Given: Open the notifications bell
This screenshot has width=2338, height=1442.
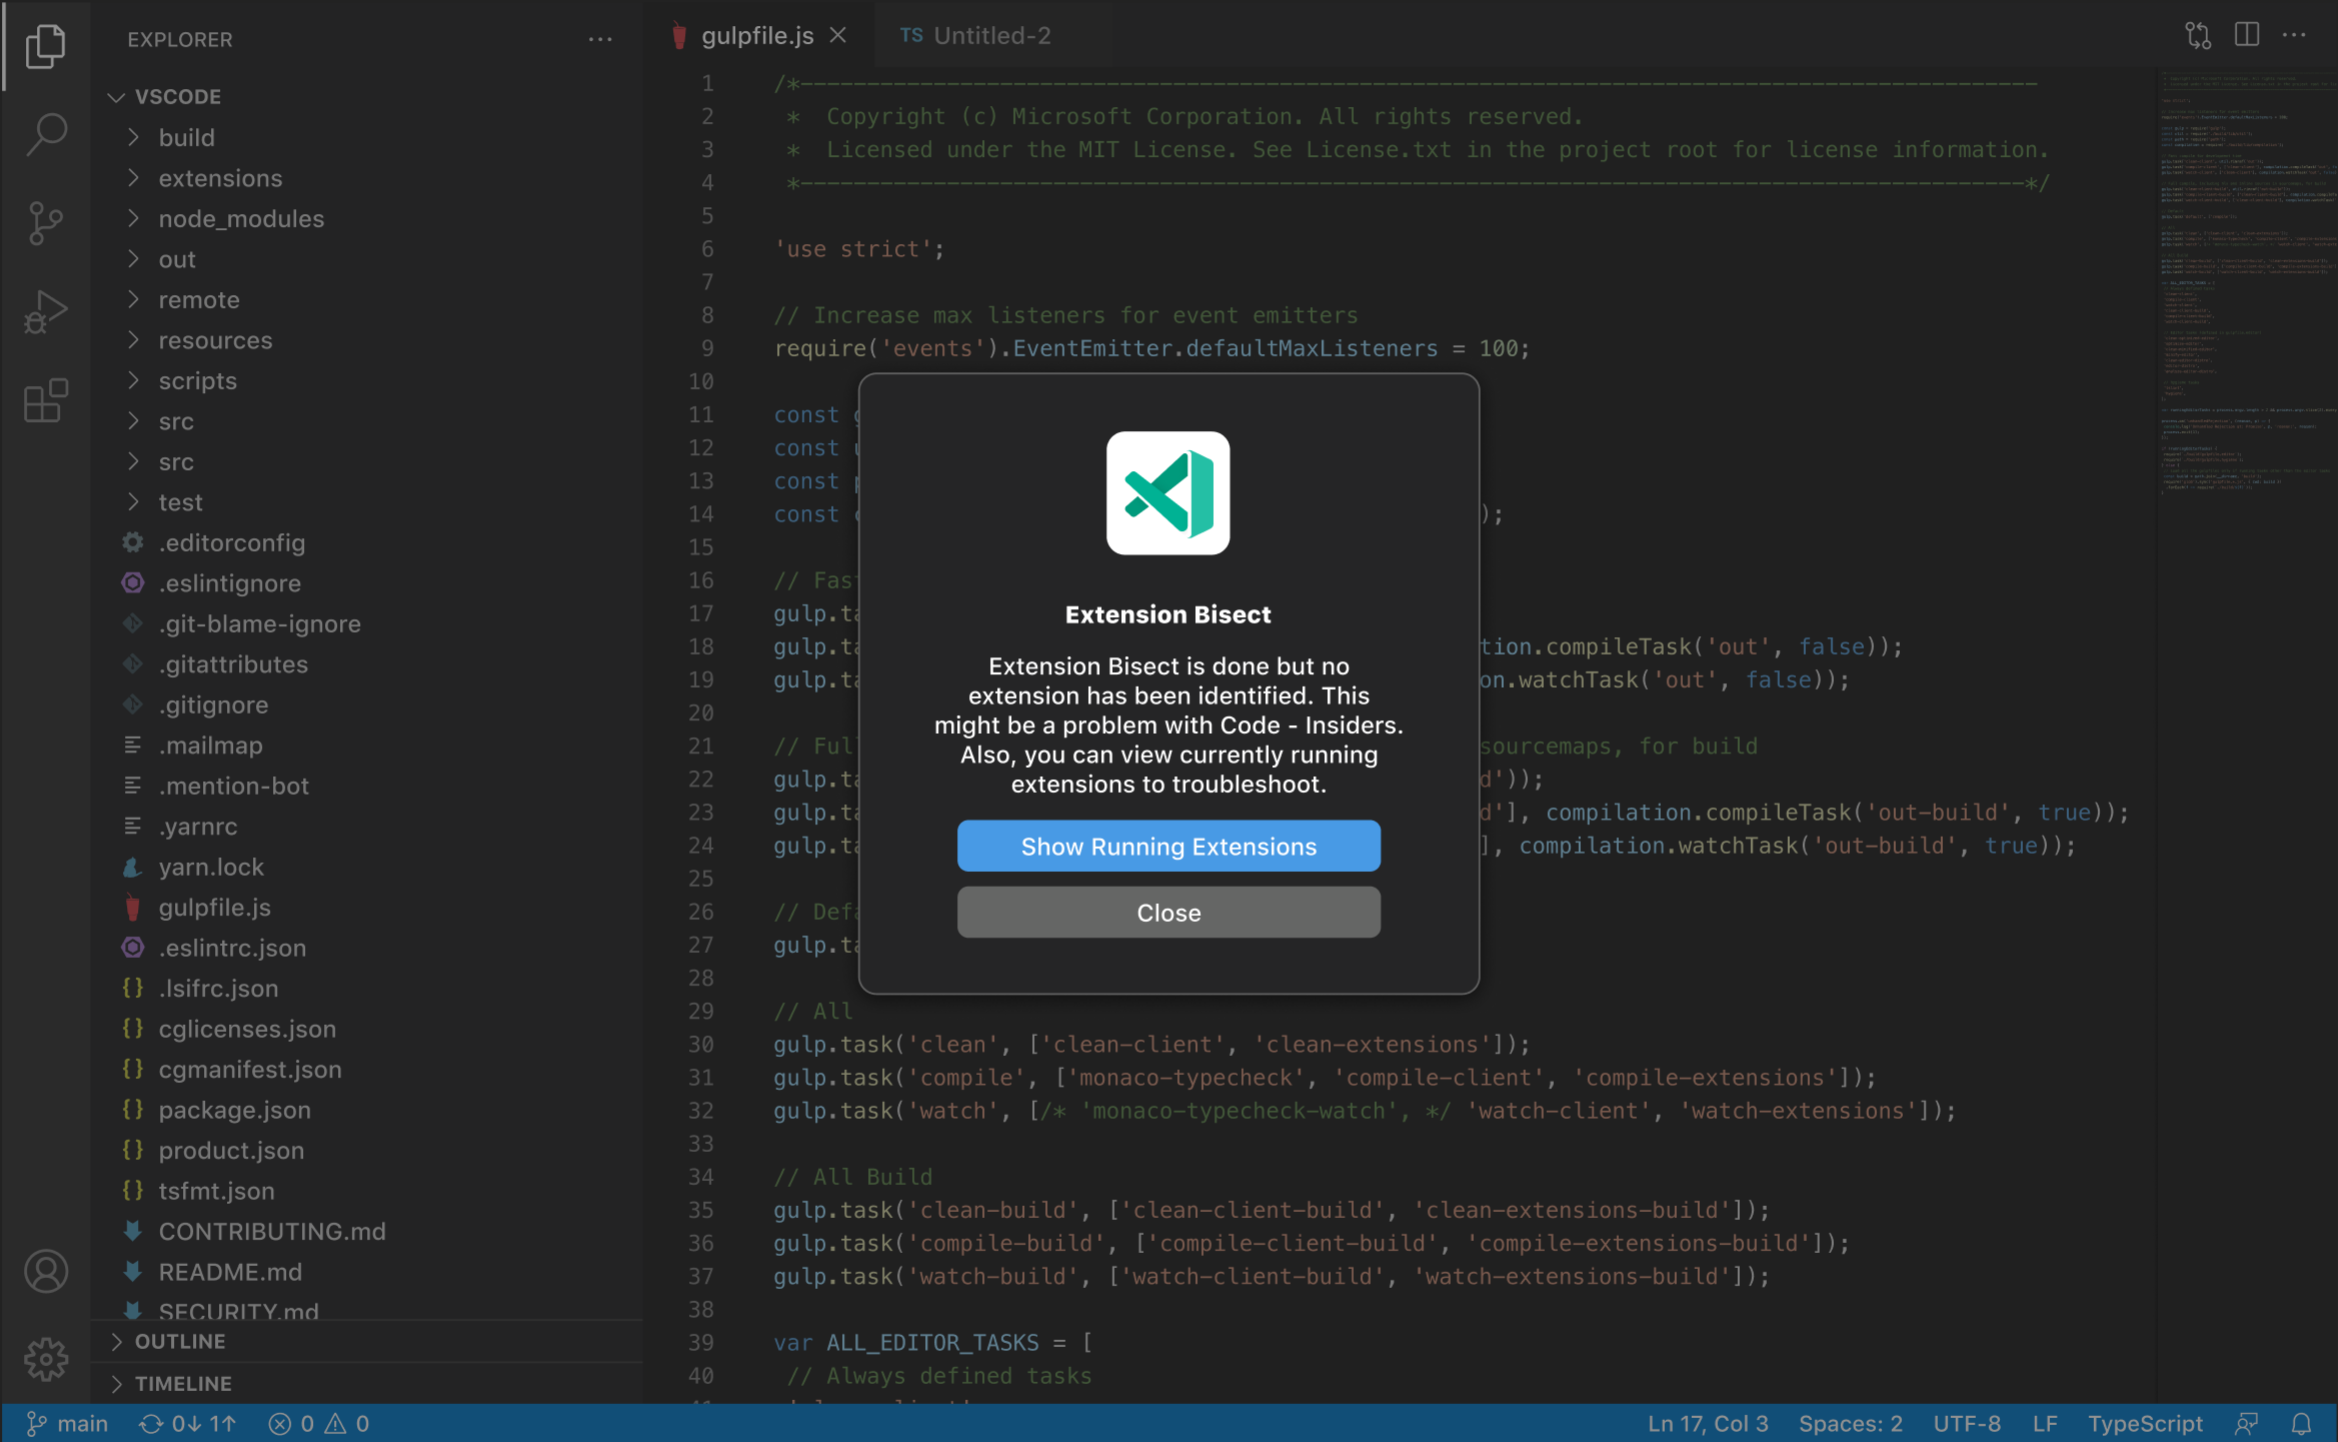Looking at the screenshot, I should [2302, 1423].
